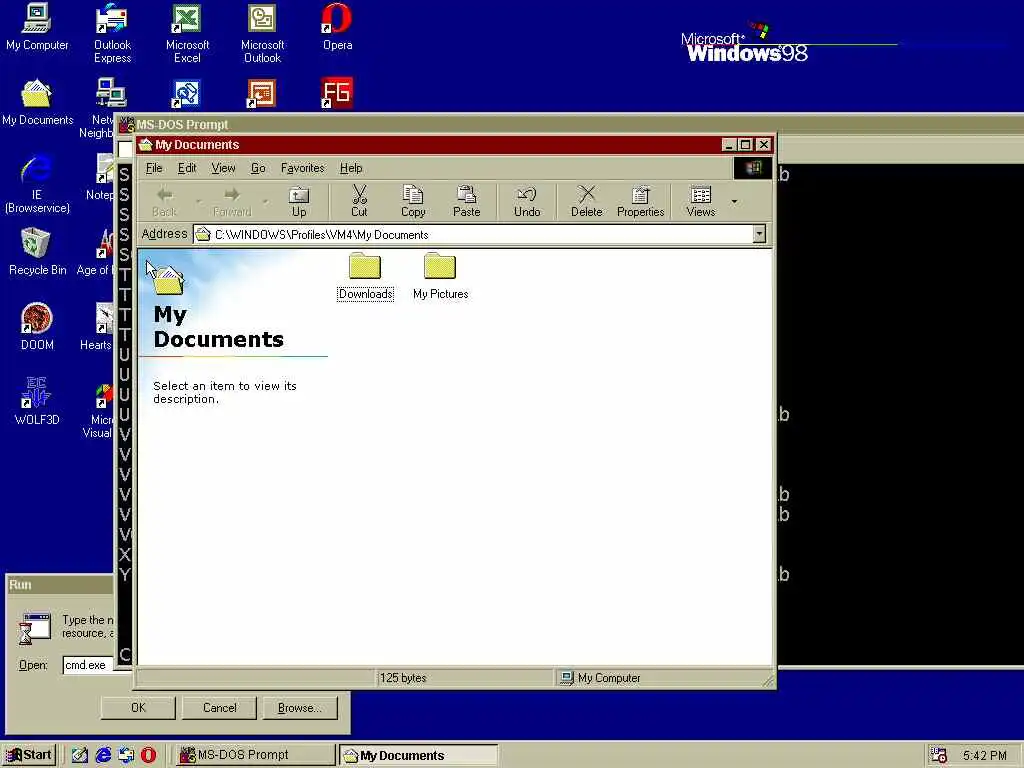
Task: Click OK in the Run dialog
Action: [x=138, y=707]
